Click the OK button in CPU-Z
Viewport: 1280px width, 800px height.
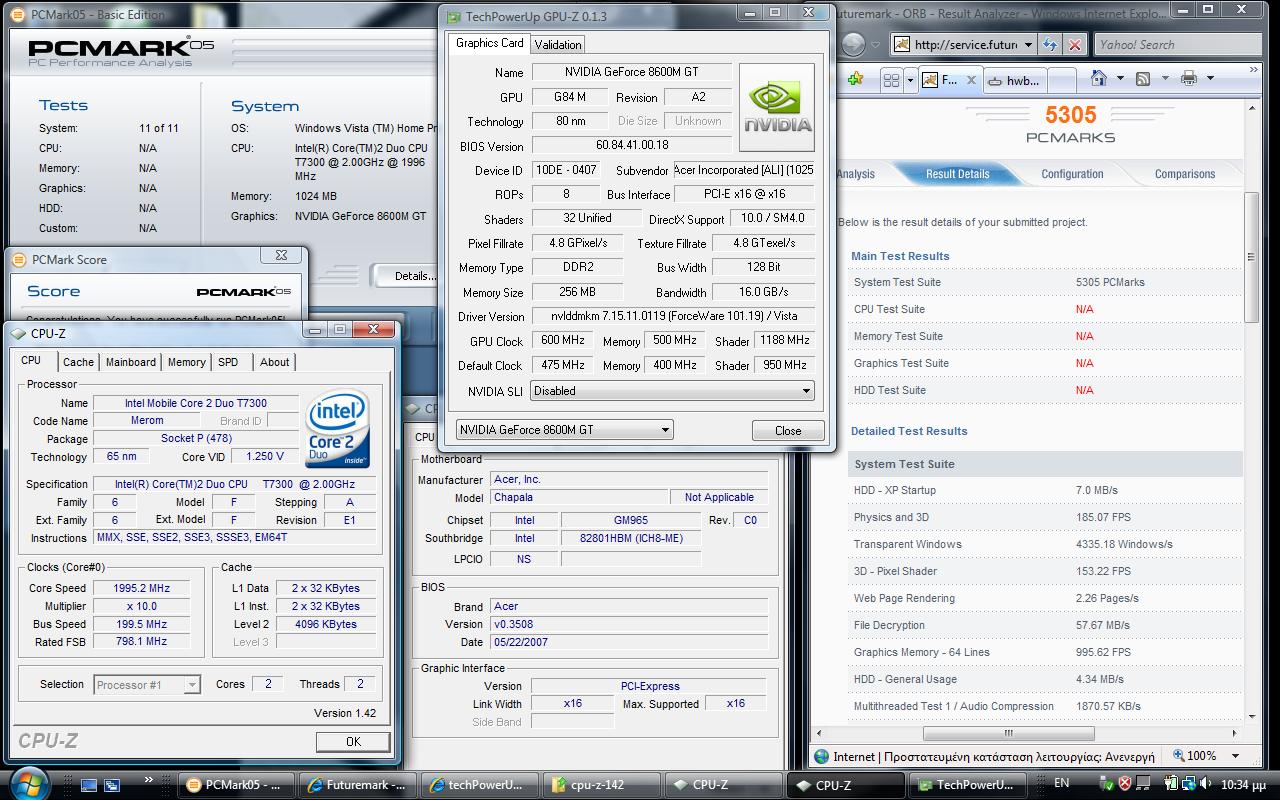point(353,742)
